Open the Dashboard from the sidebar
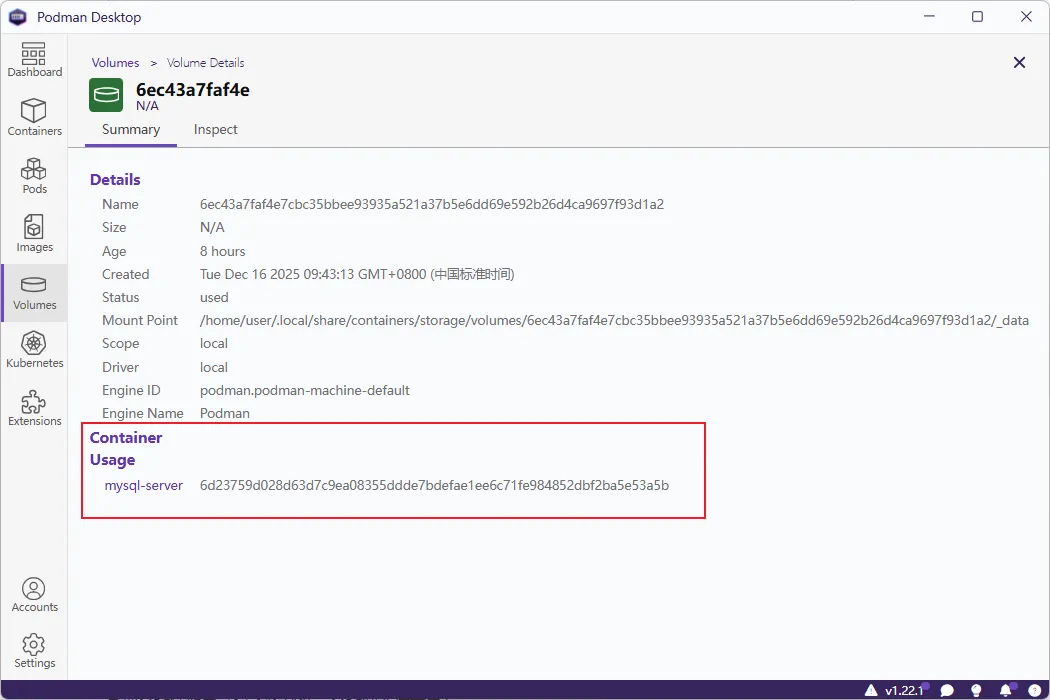Image resolution: width=1050 pixels, height=700 pixels. pos(34,60)
